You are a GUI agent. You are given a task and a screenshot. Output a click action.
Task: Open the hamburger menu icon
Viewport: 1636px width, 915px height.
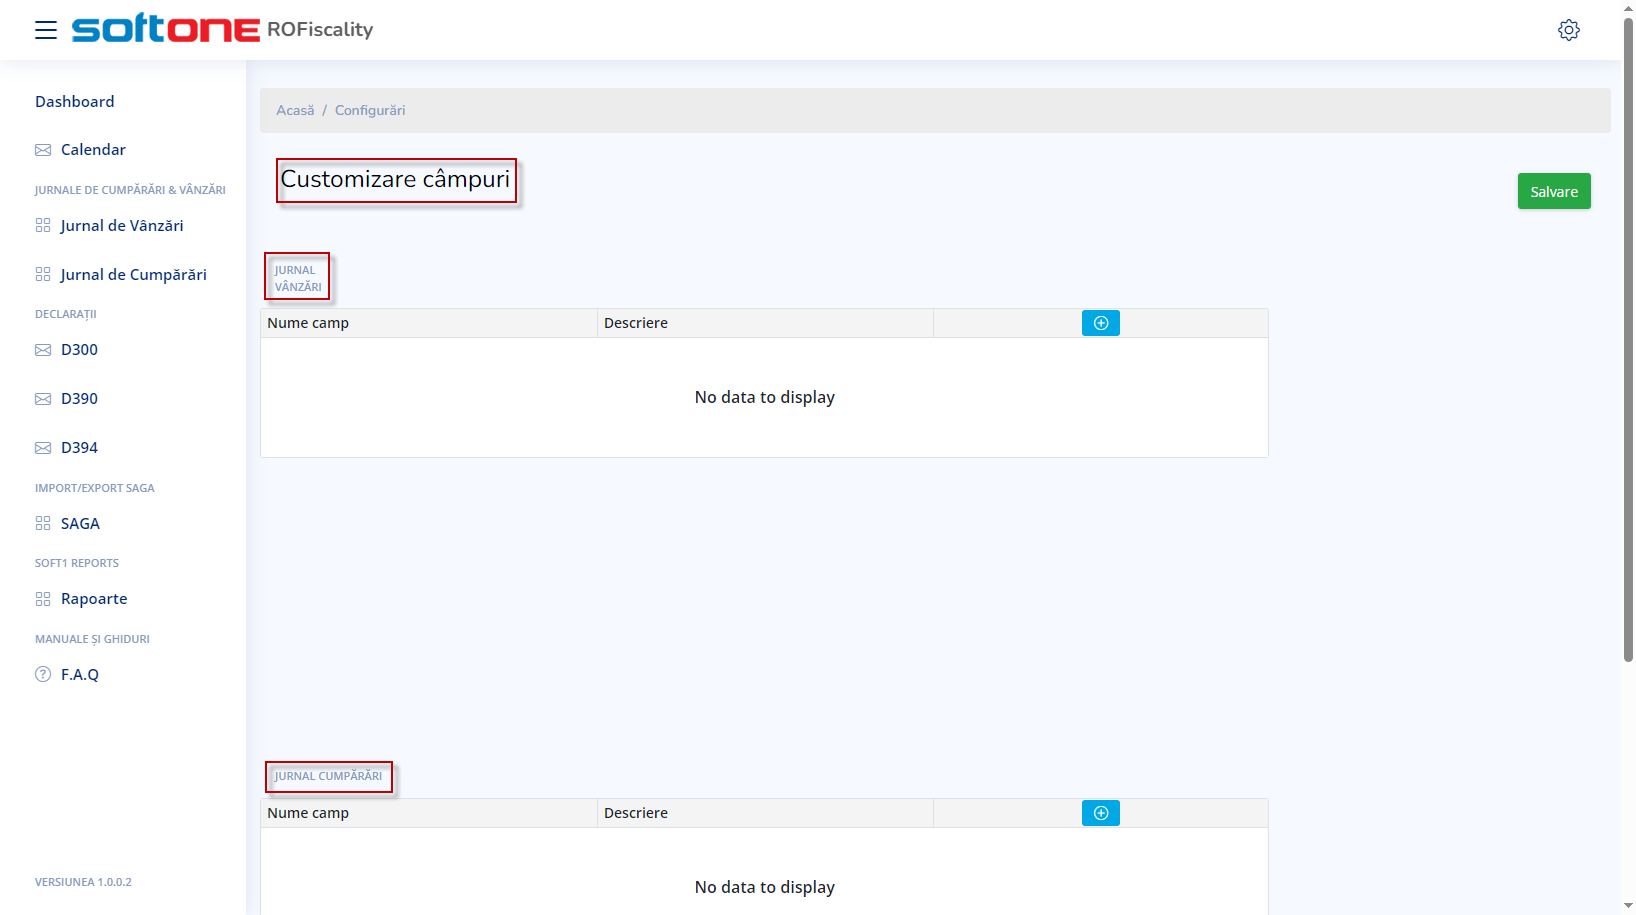(x=46, y=30)
